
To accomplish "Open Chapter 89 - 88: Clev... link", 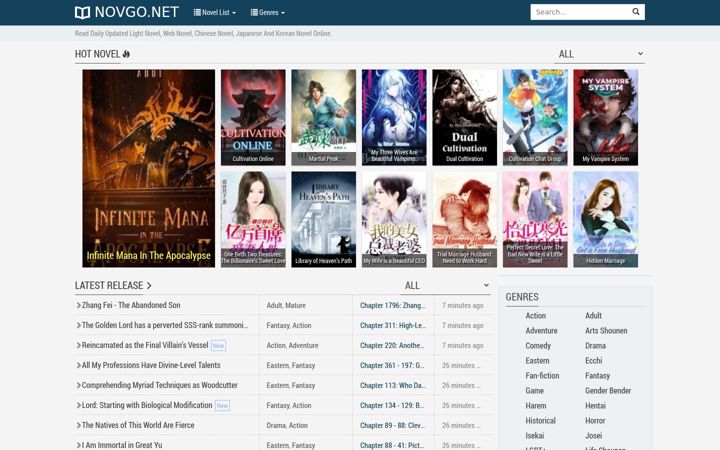I will pos(393,425).
